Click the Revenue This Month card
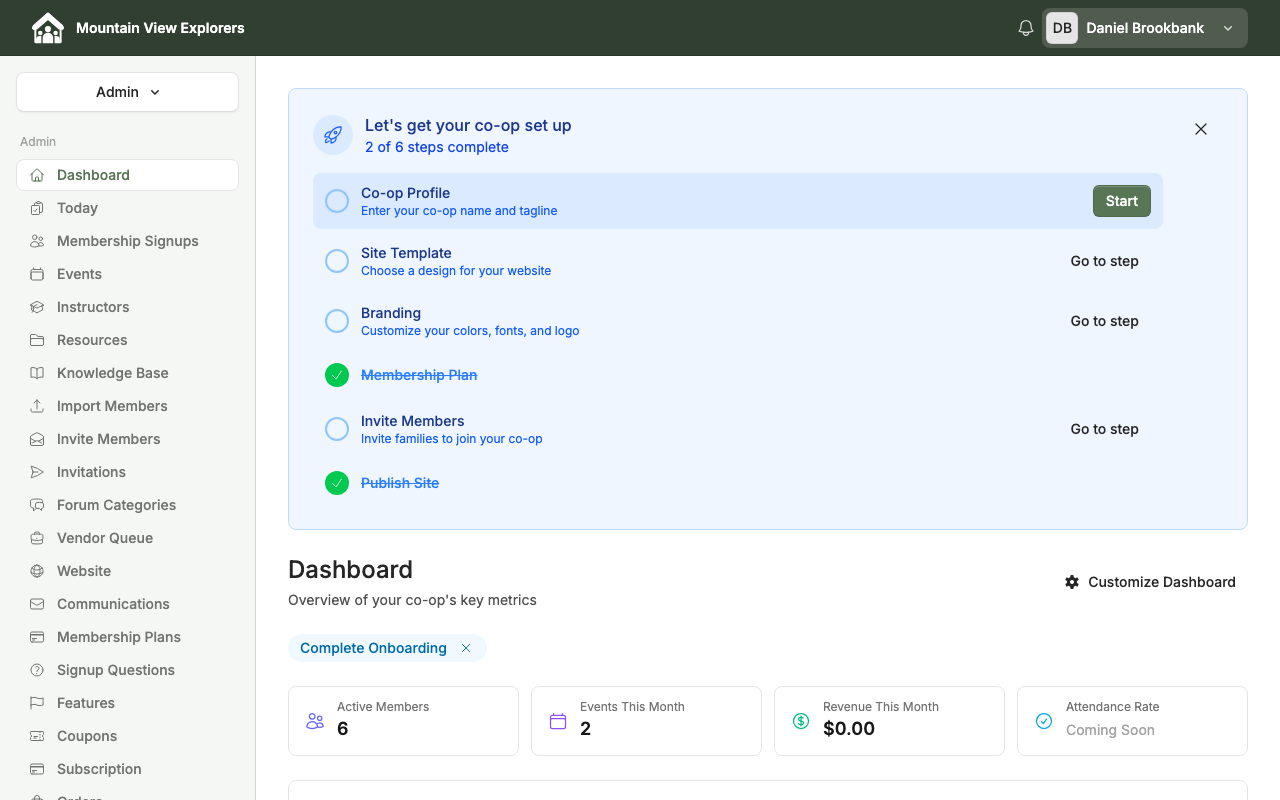This screenshot has height=800, width=1280. click(889, 721)
